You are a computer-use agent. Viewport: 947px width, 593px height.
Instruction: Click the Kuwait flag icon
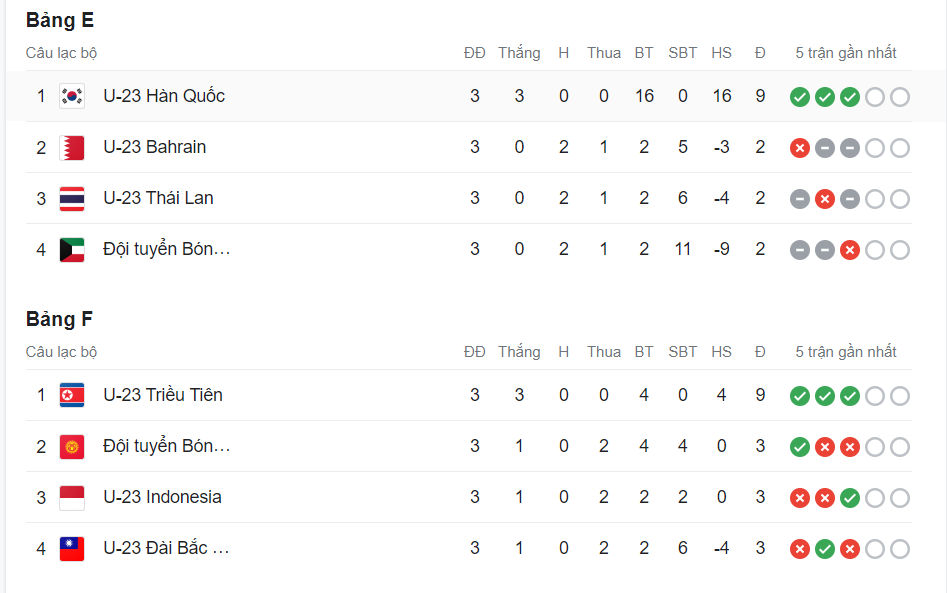pyautogui.click(x=72, y=249)
